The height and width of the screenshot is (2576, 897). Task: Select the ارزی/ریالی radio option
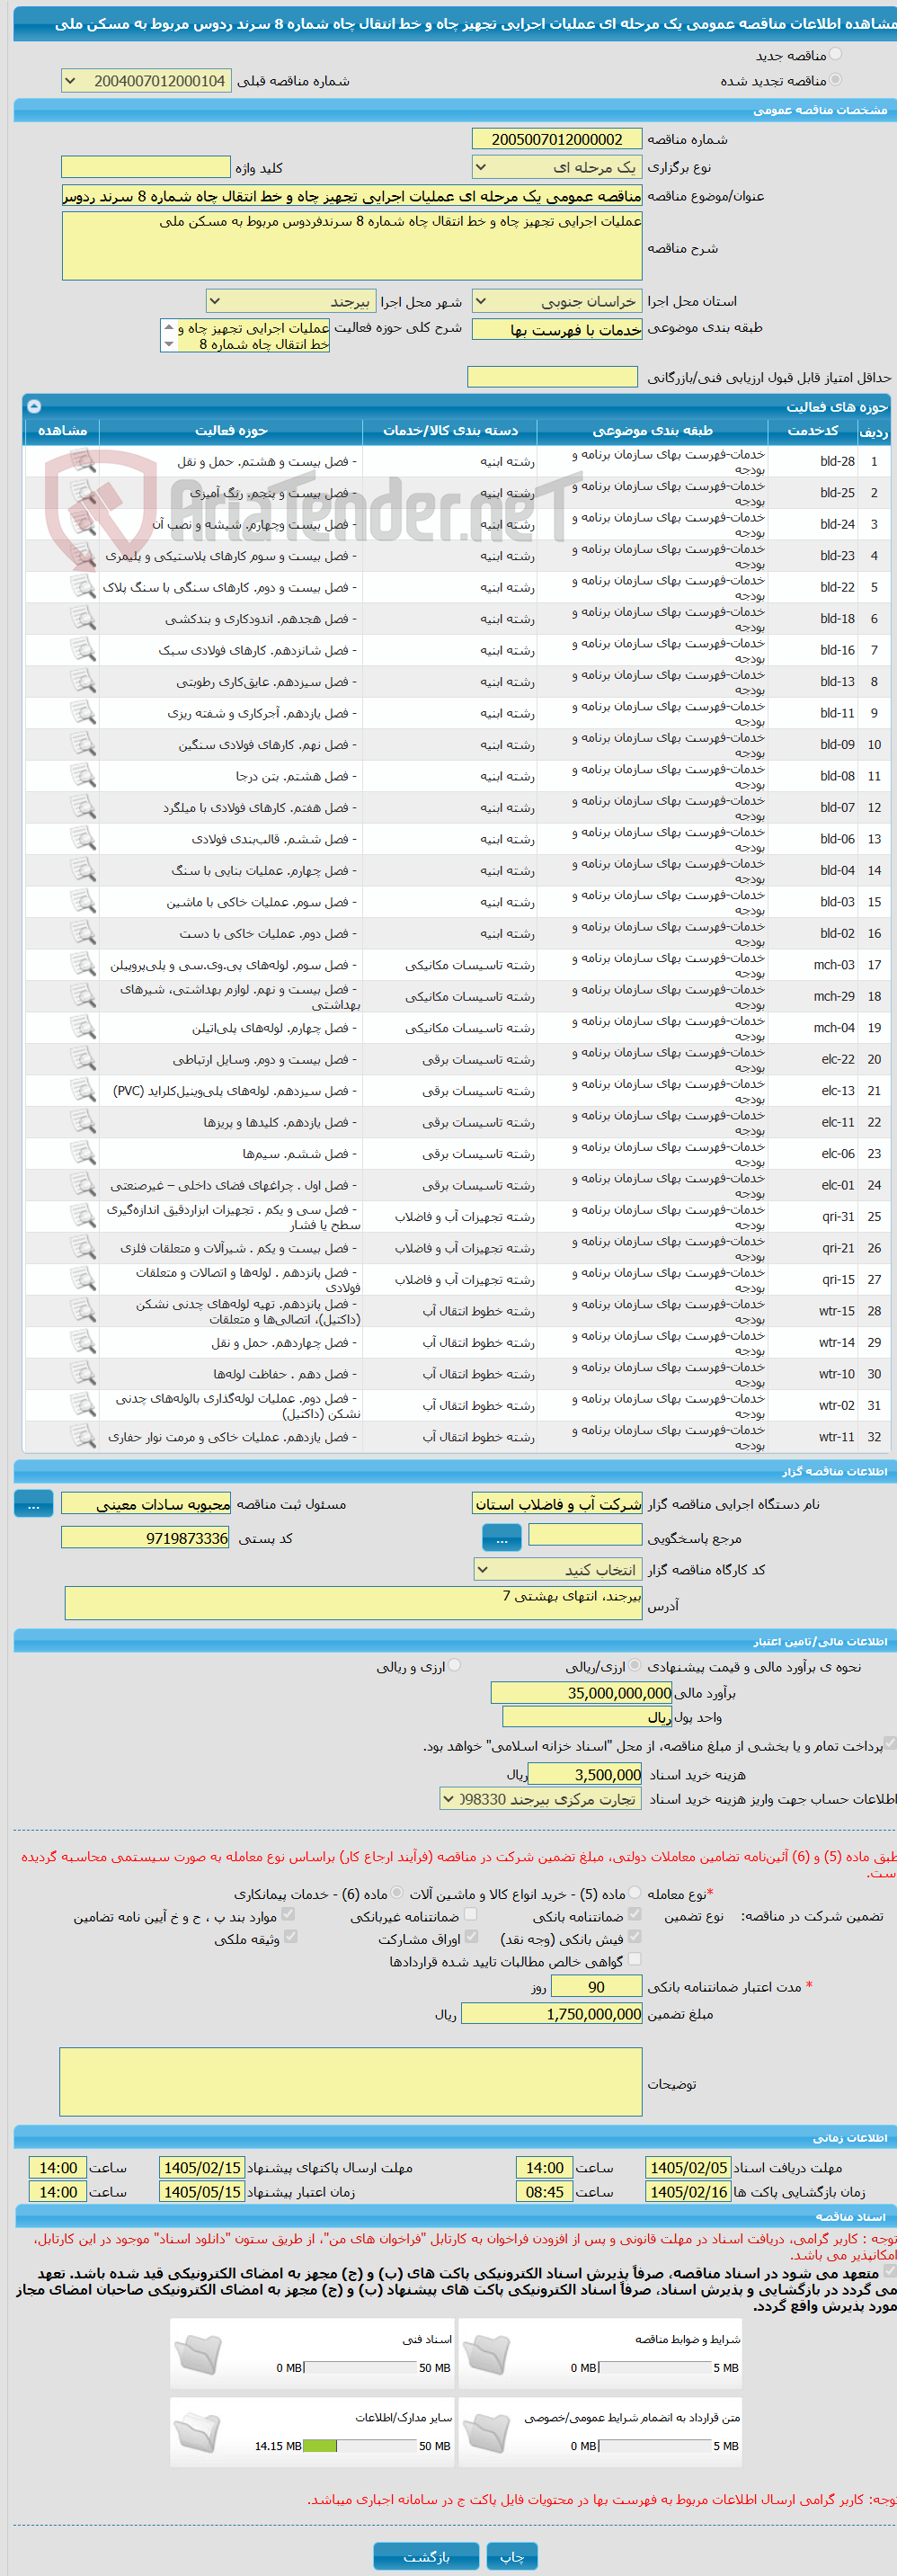636,1665
